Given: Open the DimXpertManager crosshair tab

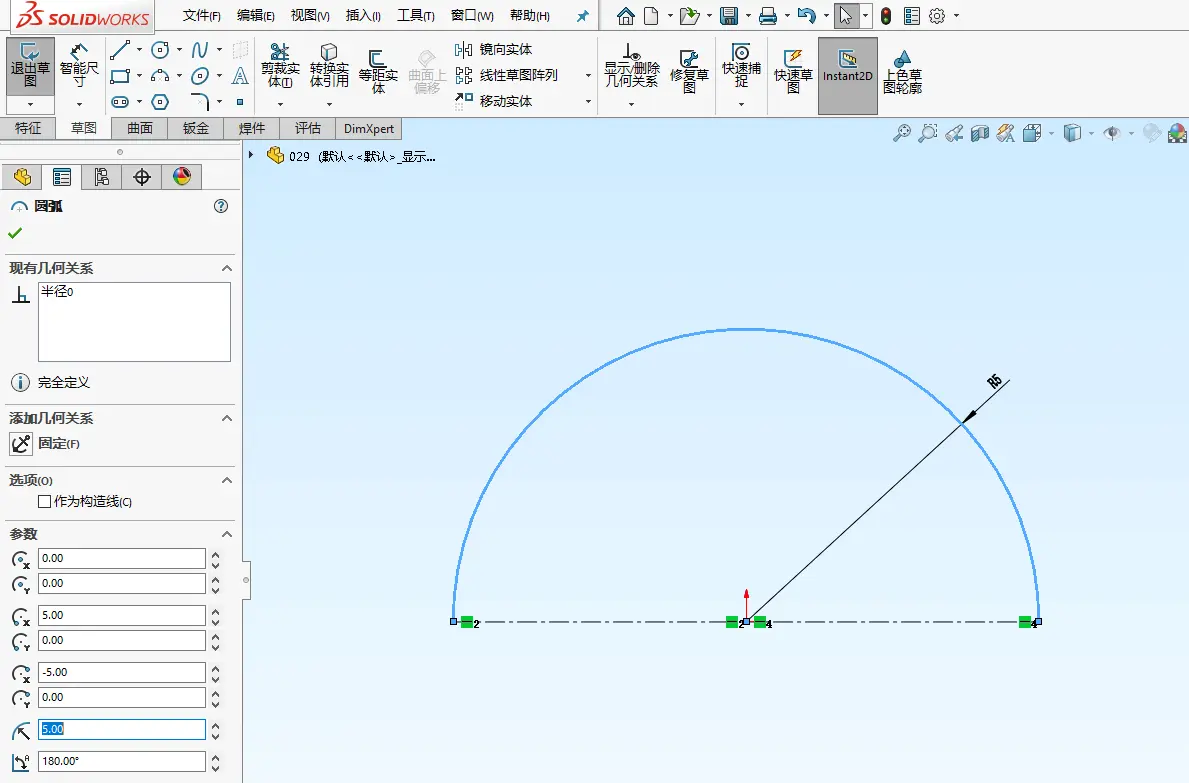Looking at the screenshot, I should click(142, 177).
